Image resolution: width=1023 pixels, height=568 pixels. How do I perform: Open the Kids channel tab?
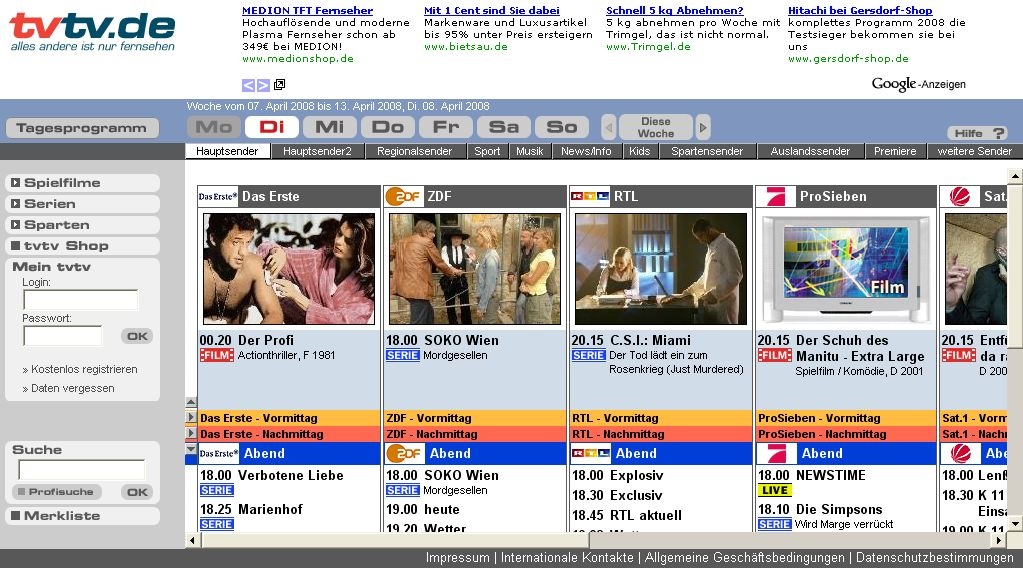coord(639,151)
